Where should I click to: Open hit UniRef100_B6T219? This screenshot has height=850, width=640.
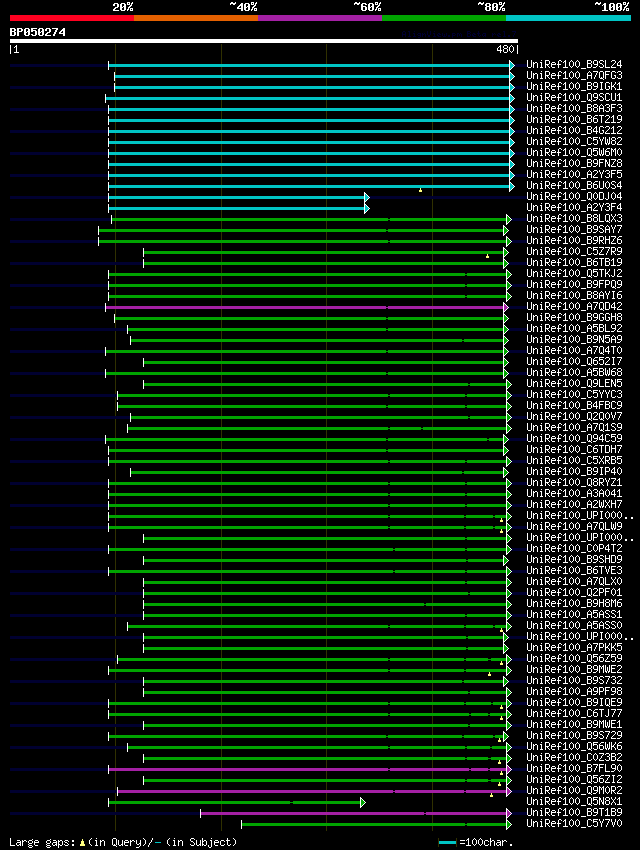coord(574,119)
